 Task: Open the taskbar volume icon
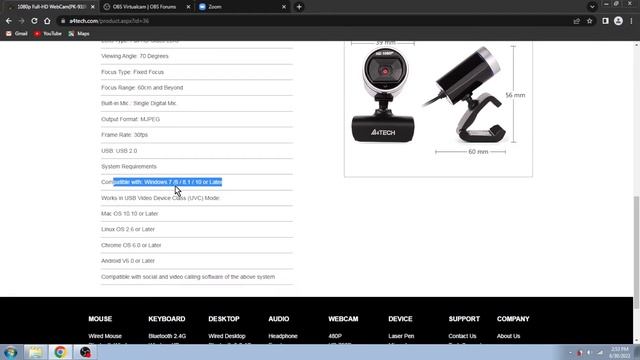coord(589,353)
